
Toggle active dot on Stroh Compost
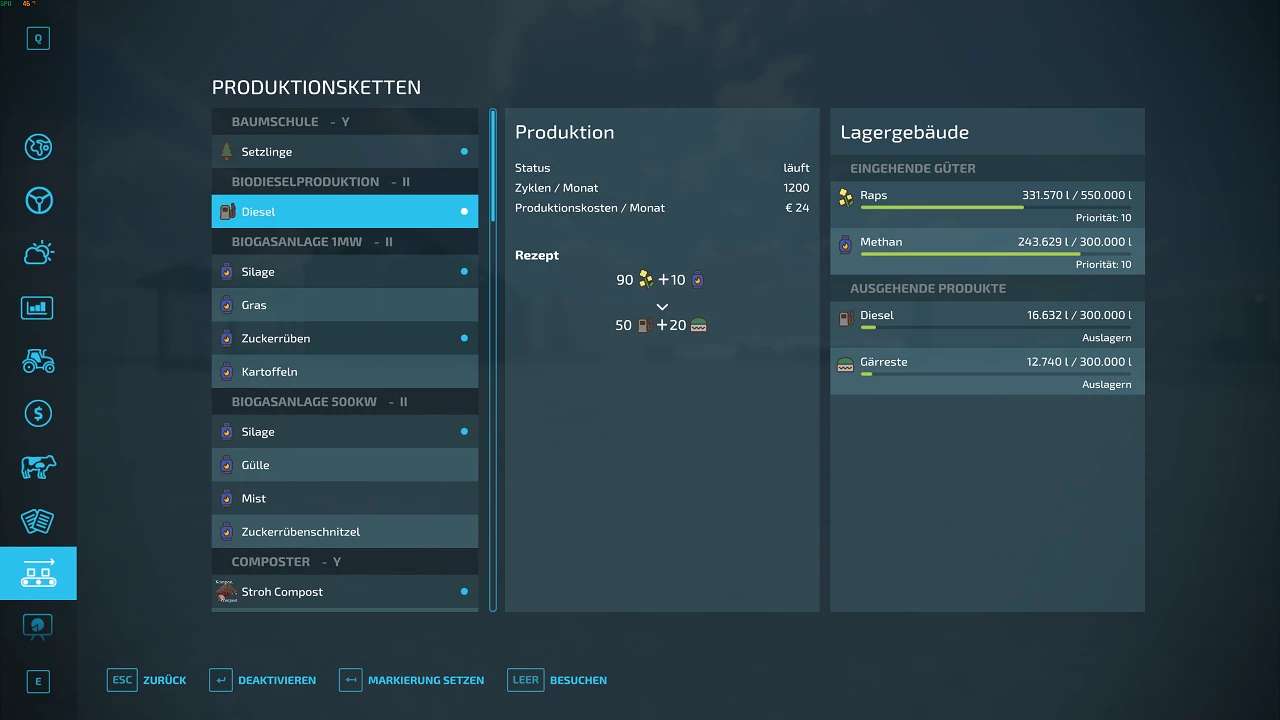coord(464,592)
